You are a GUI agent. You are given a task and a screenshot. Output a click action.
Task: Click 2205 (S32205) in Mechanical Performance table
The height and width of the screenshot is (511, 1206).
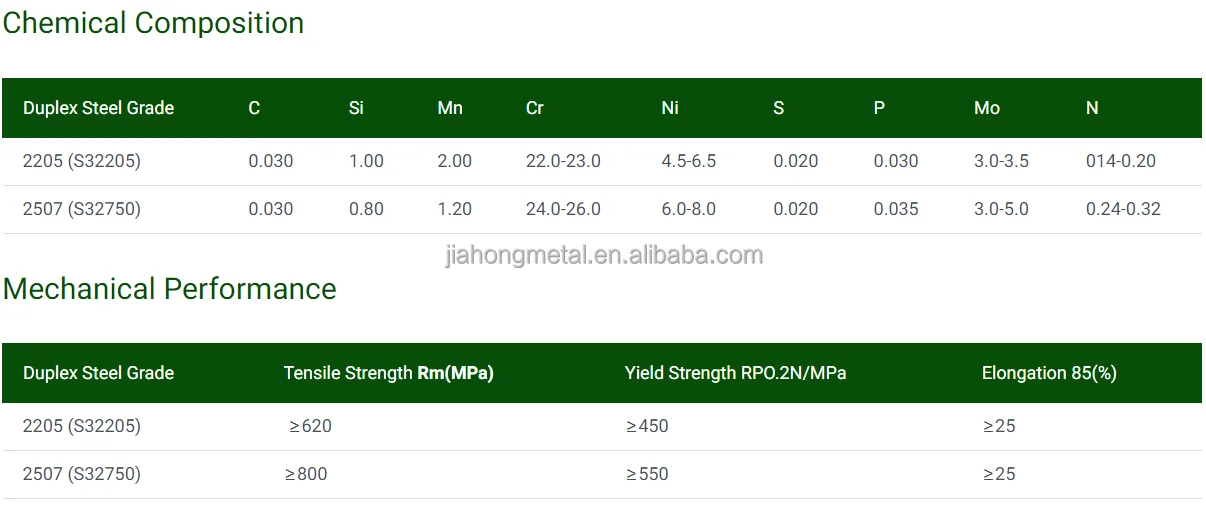(x=82, y=426)
